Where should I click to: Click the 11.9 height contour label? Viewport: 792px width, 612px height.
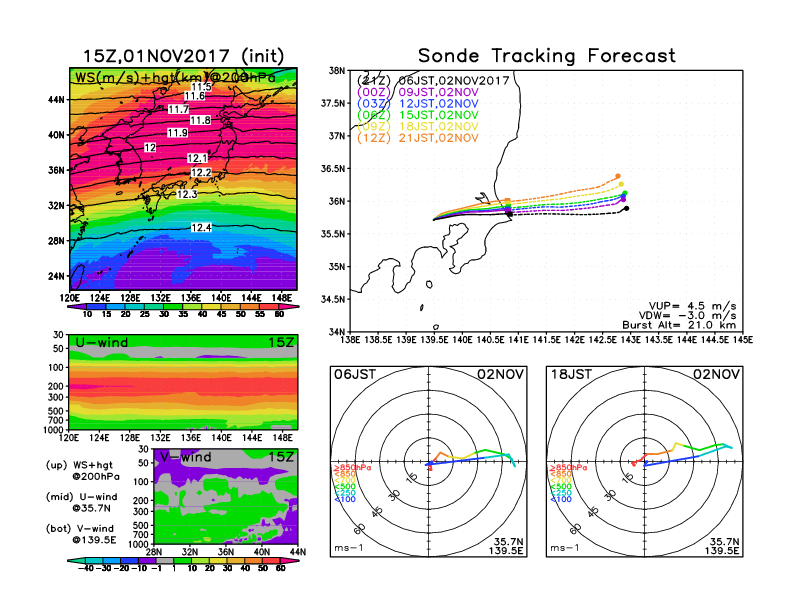pyautogui.click(x=178, y=133)
